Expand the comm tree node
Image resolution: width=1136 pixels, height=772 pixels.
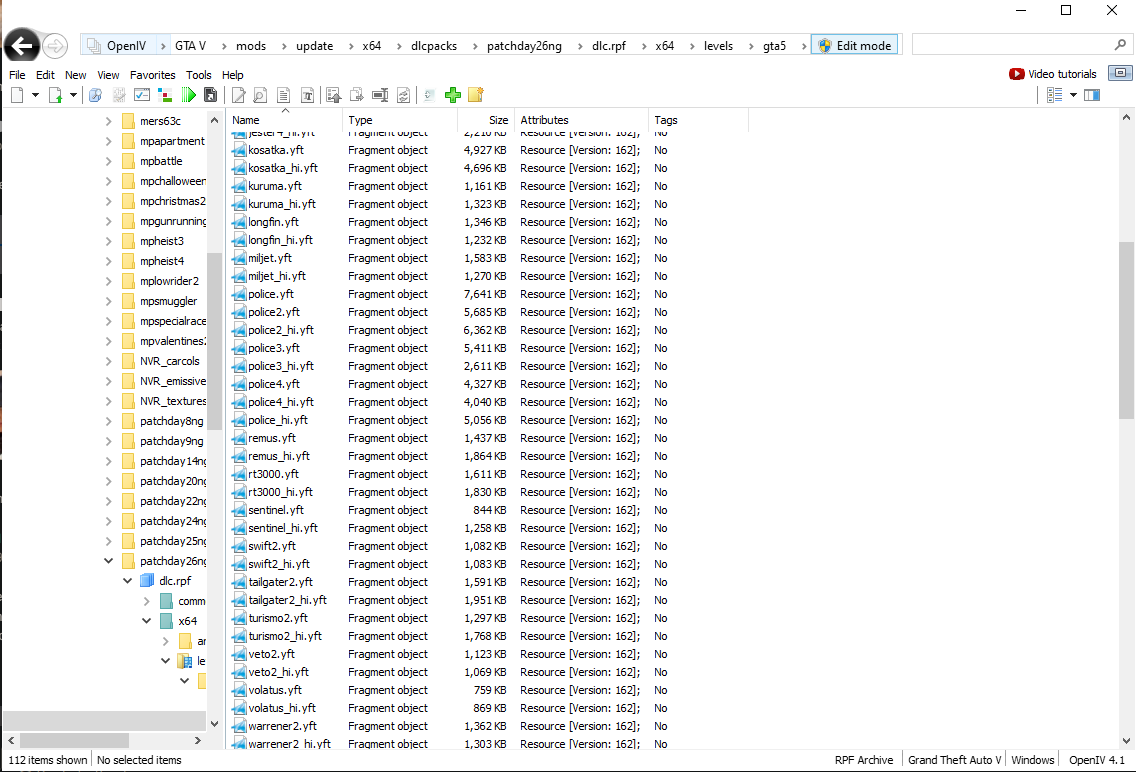click(x=146, y=601)
